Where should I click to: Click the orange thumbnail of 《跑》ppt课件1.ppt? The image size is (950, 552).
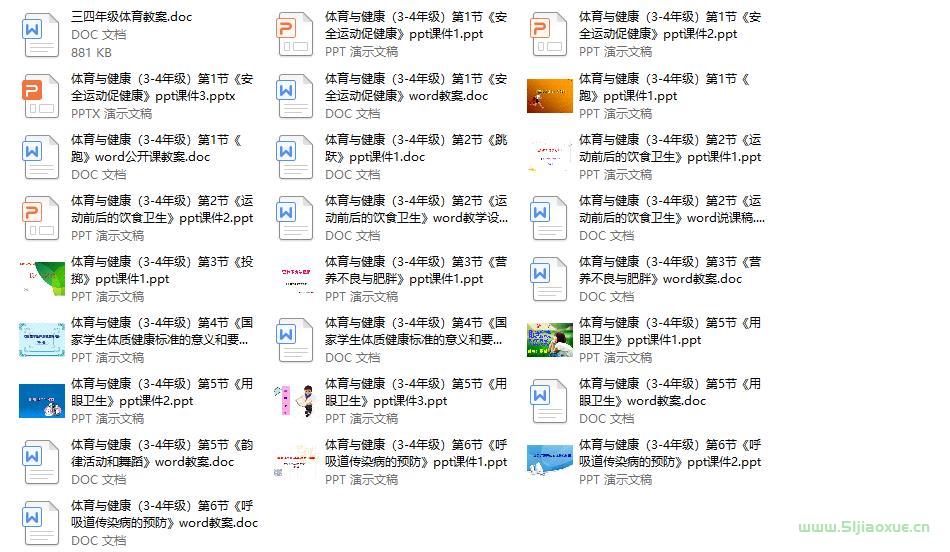click(550, 96)
